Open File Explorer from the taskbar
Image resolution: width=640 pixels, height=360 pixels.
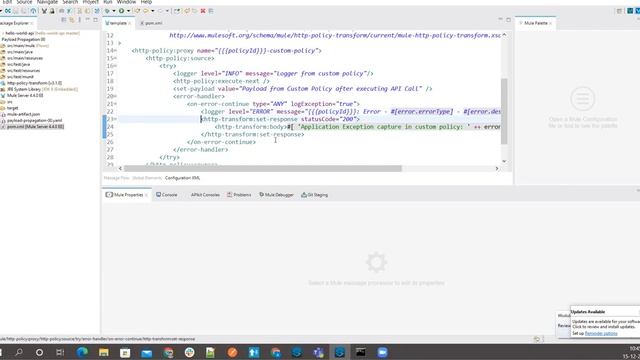pos(104,352)
